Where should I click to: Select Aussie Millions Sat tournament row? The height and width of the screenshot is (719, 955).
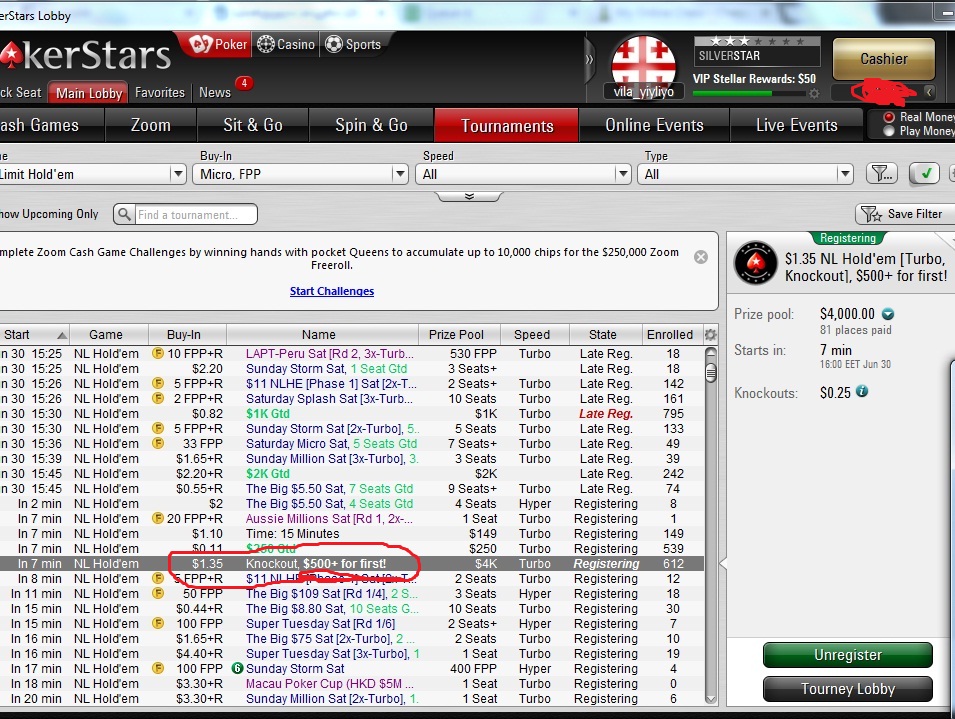(351, 519)
